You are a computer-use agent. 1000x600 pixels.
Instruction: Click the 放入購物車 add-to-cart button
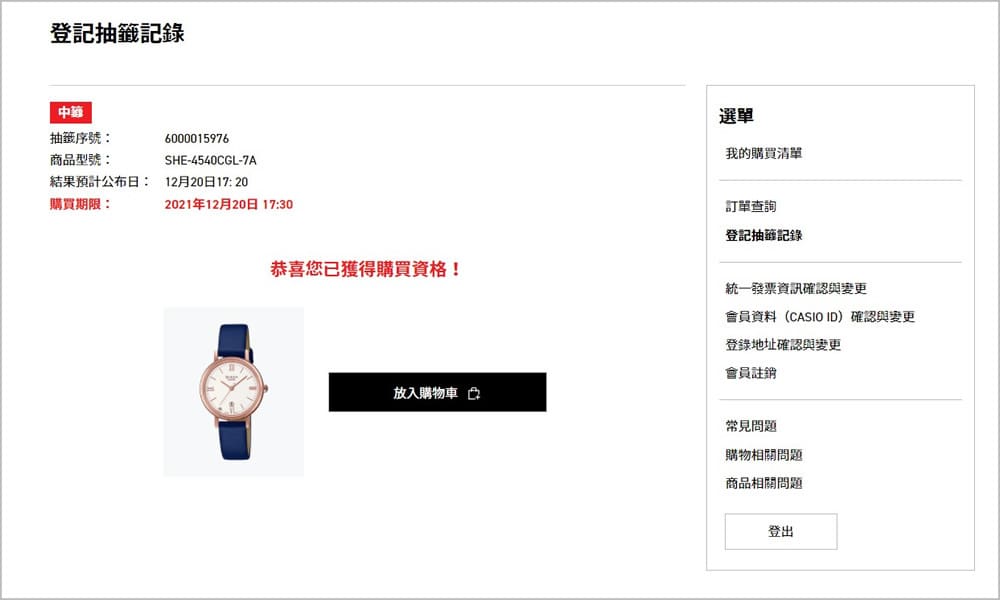(438, 392)
